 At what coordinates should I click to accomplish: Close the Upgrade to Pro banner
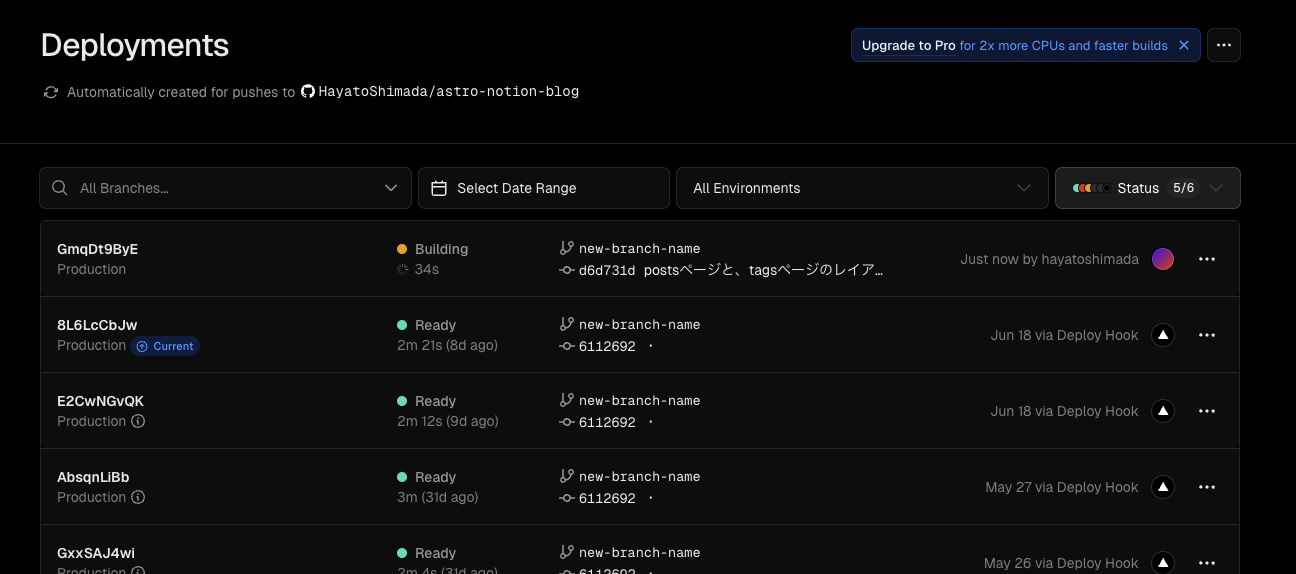pos(1184,45)
